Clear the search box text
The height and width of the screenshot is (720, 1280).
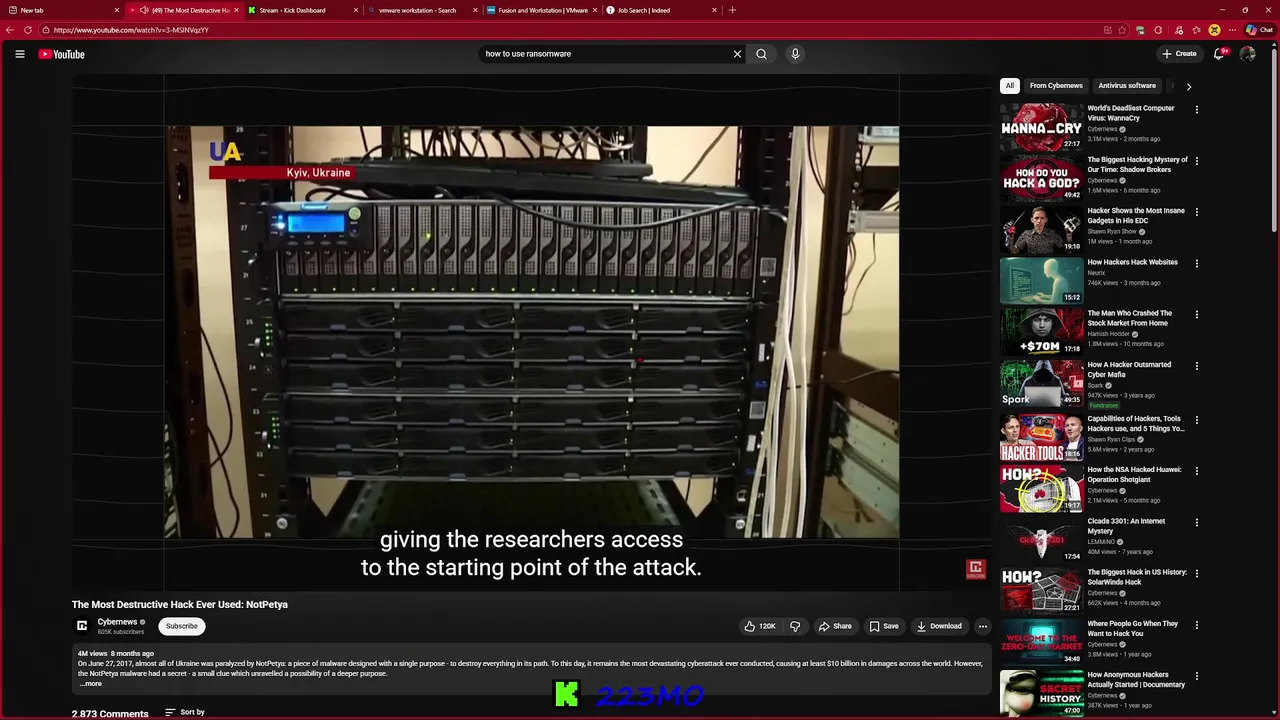point(737,54)
